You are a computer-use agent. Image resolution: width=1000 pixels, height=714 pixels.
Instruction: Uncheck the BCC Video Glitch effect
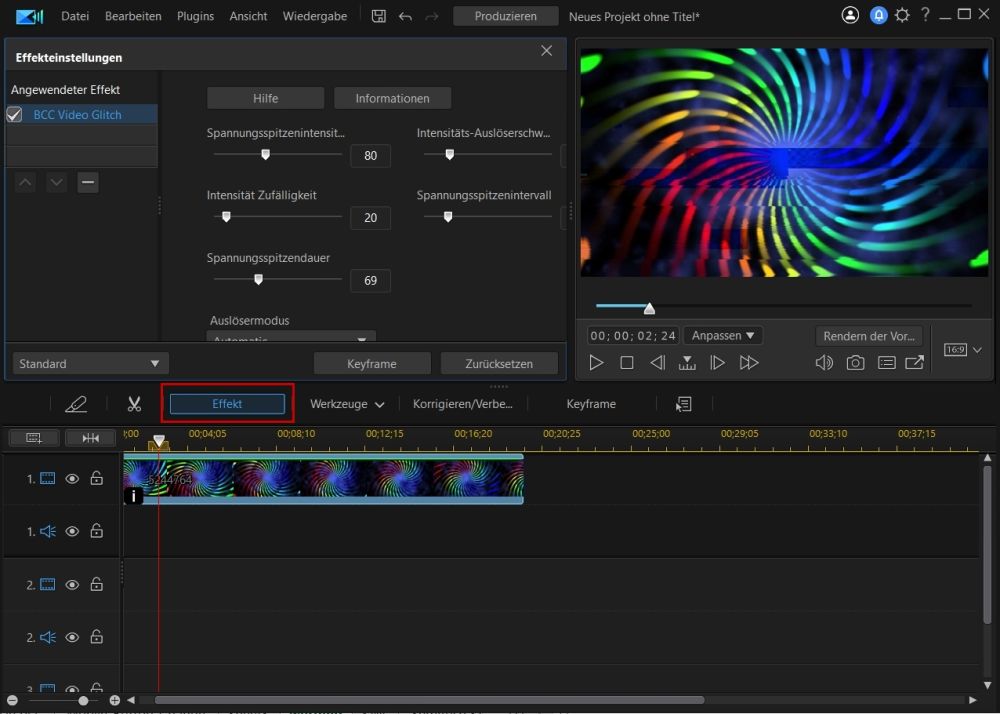[14, 114]
